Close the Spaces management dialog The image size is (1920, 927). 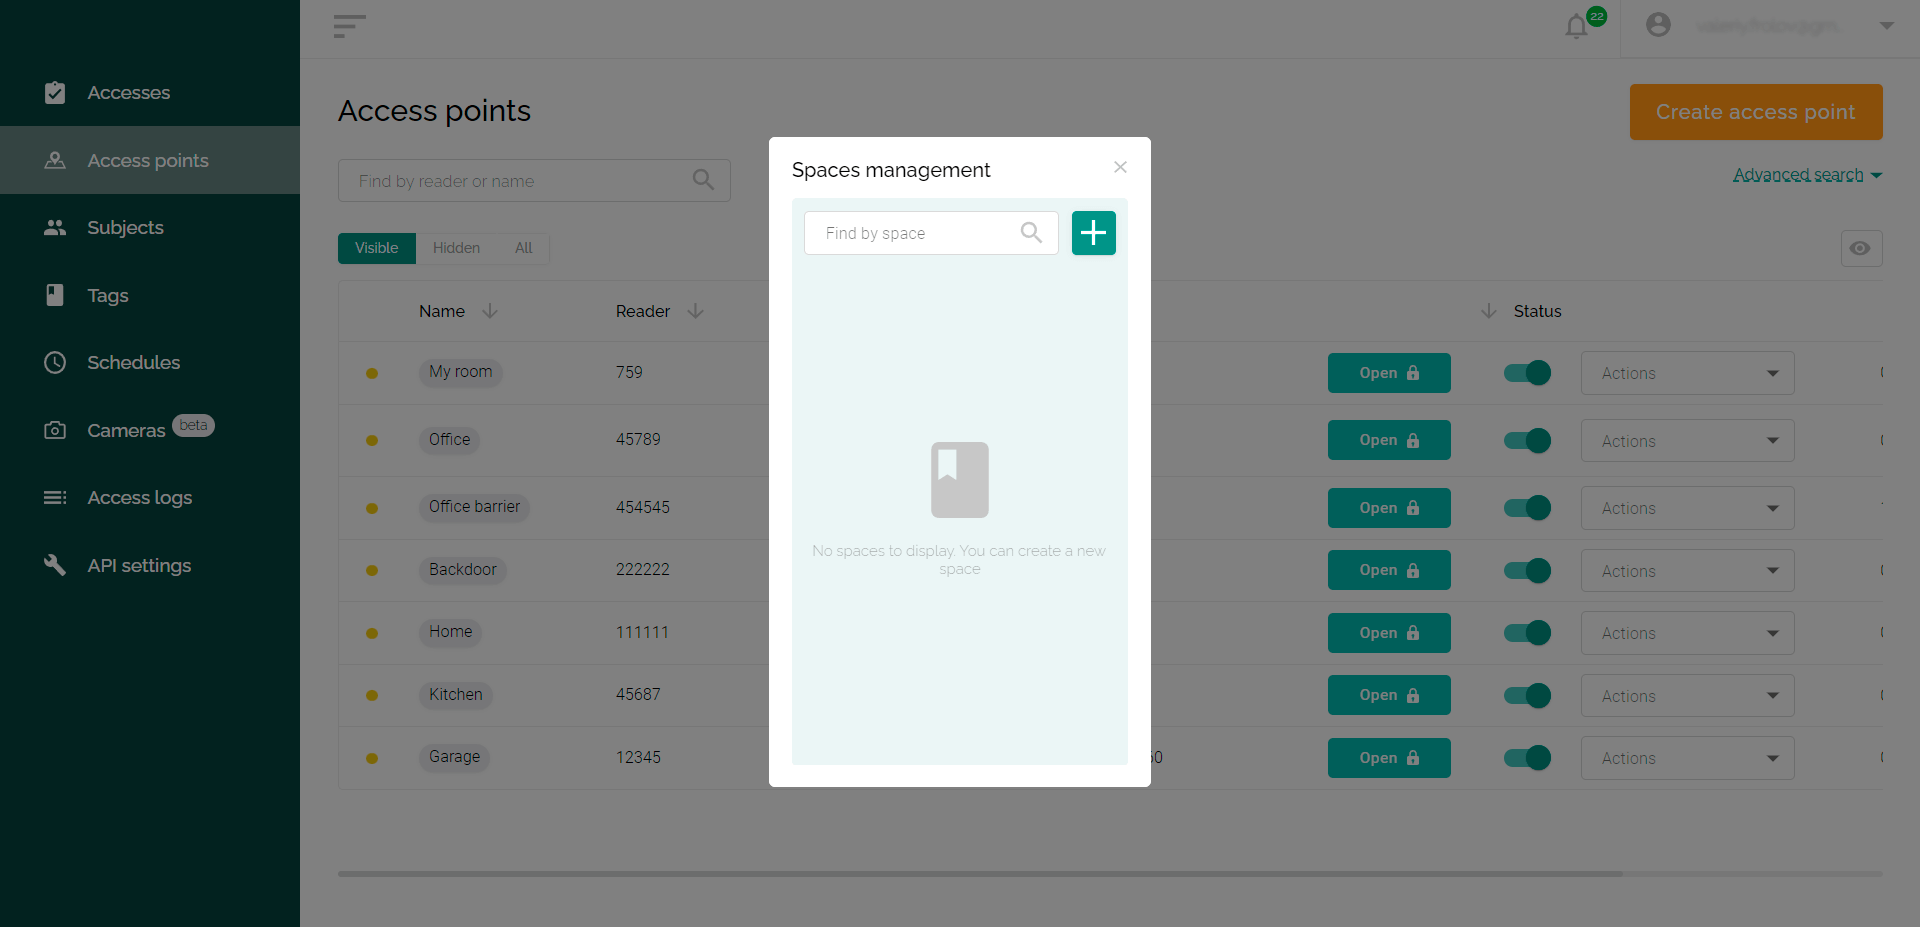click(x=1120, y=167)
